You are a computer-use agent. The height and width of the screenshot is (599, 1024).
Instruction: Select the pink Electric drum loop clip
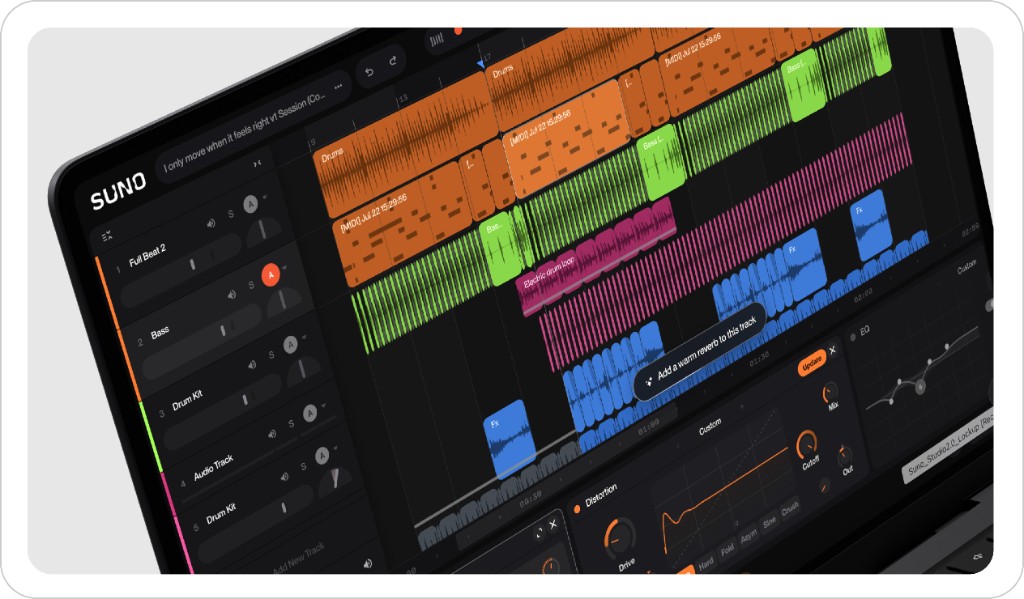(x=595, y=255)
